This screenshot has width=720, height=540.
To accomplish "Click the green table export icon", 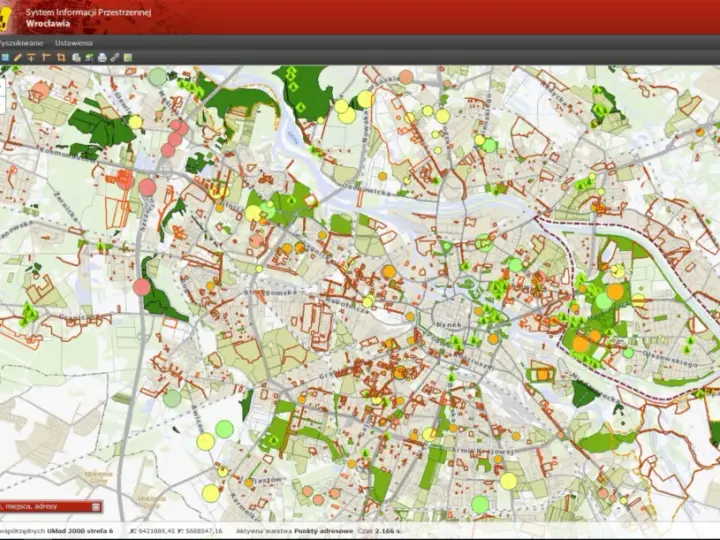I will (128, 57).
